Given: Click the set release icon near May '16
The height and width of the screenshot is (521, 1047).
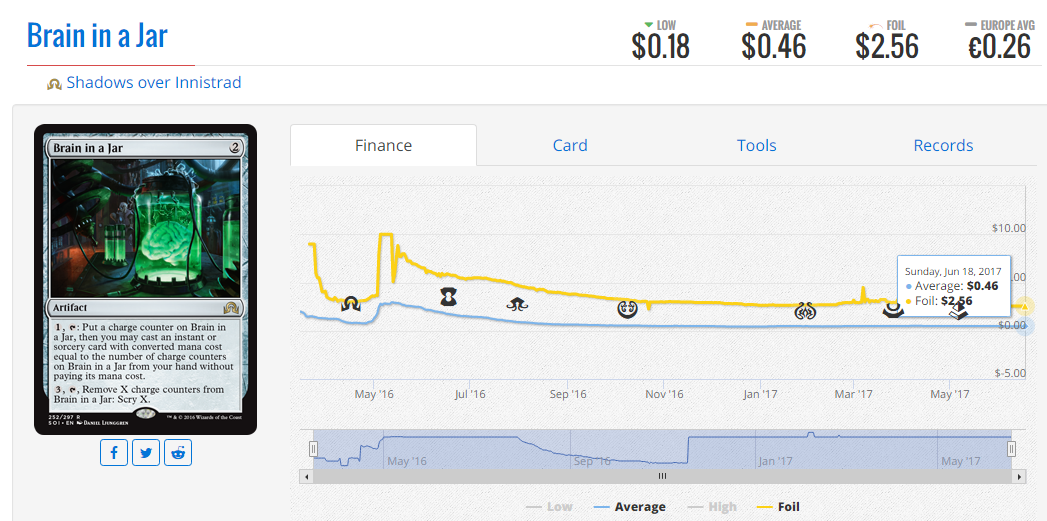Looking at the screenshot, I should click(351, 305).
